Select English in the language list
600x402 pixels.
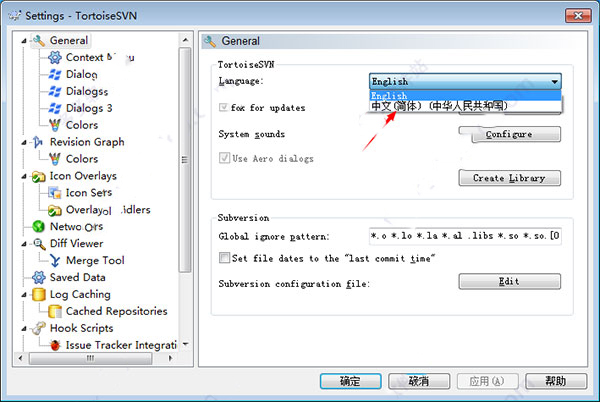tap(465, 96)
